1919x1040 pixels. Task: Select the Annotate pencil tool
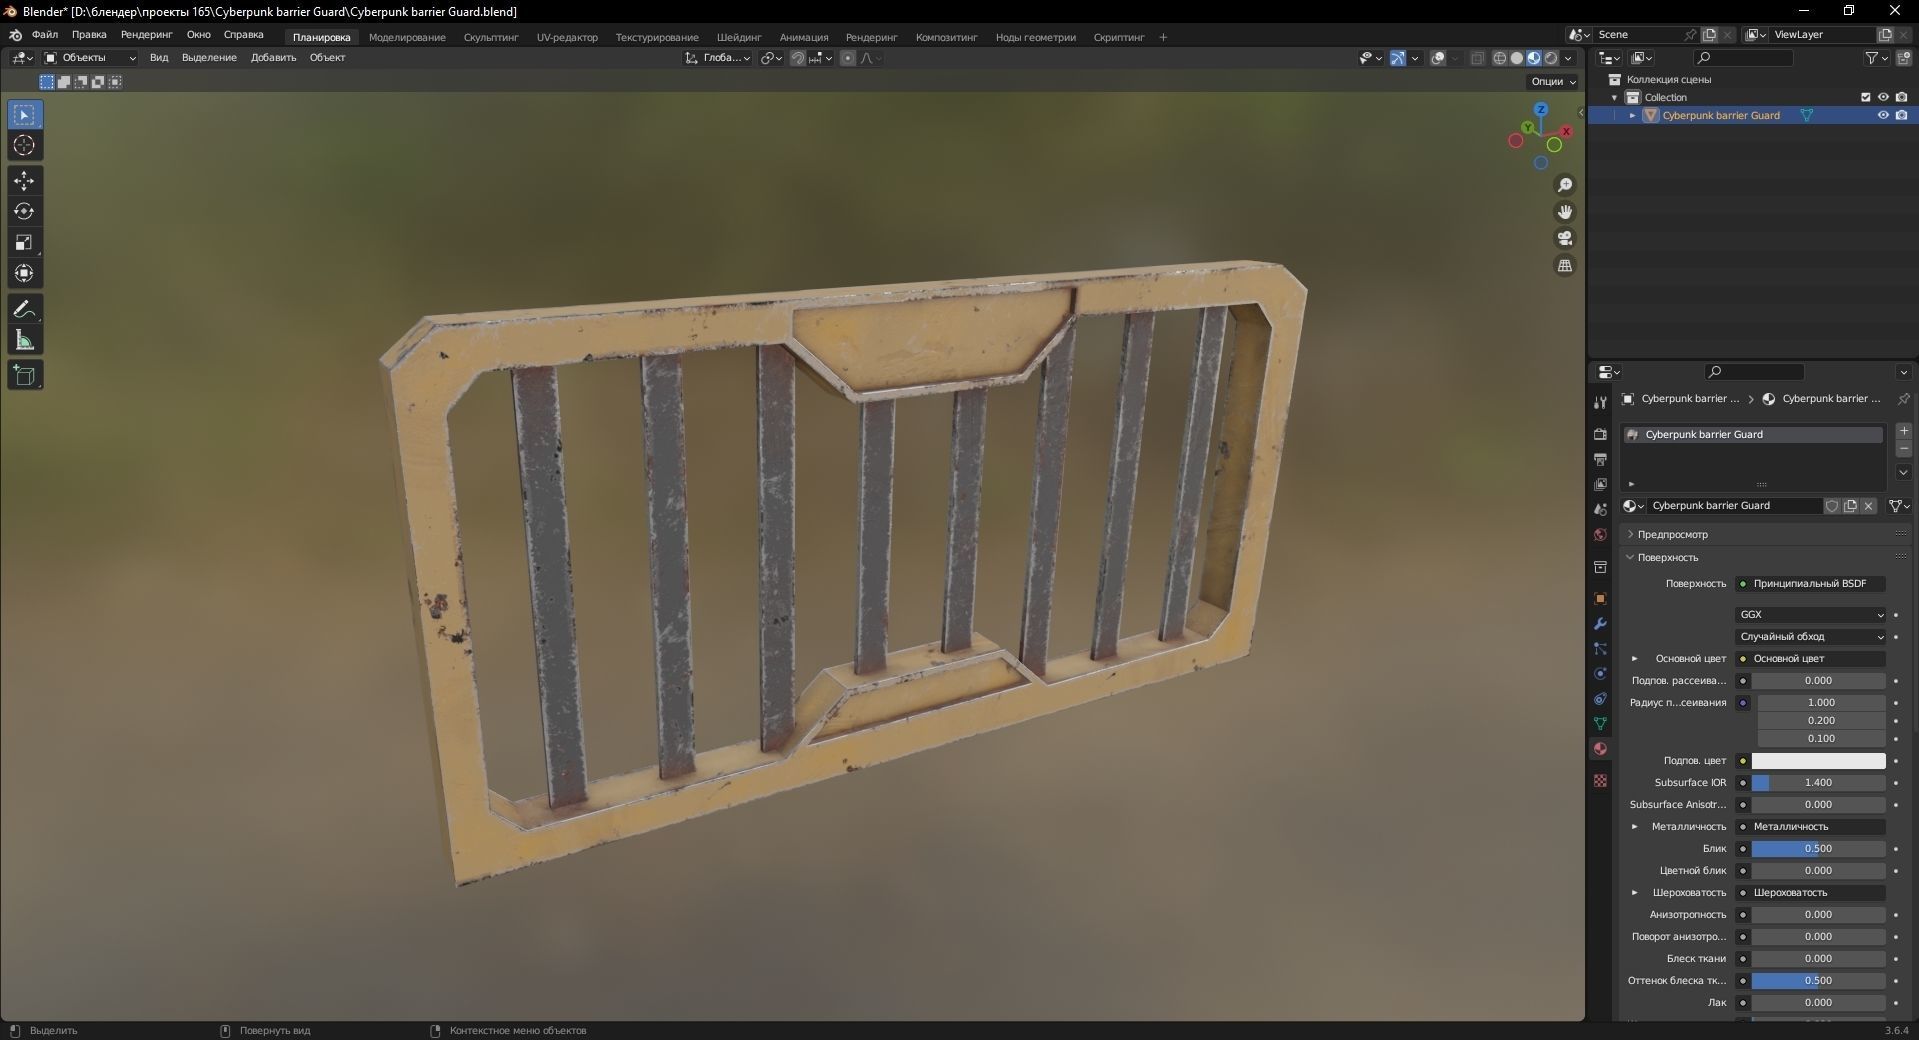(x=24, y=310)
